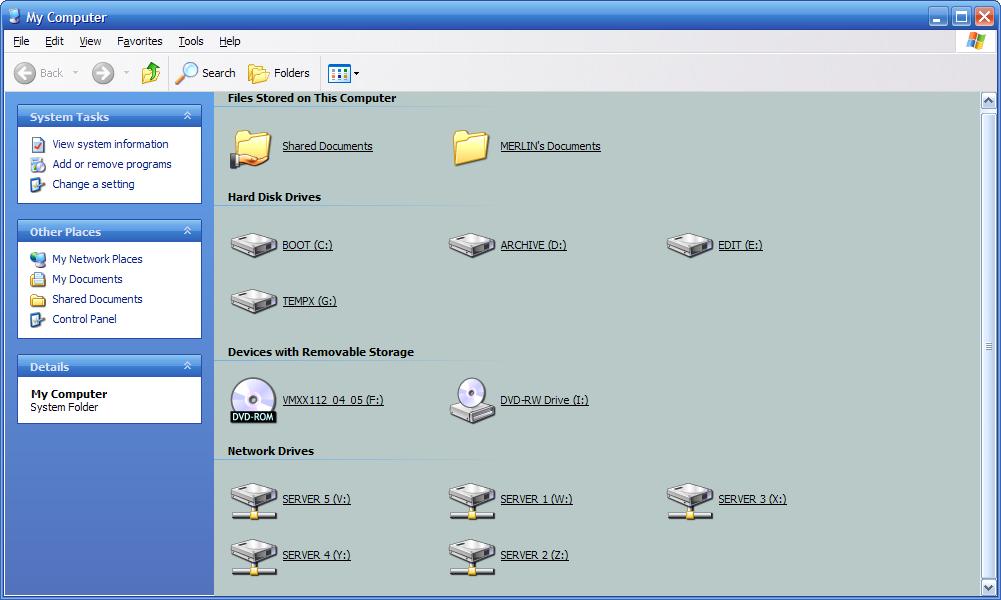Click the Windows flag logo

(x=975, y=41)
